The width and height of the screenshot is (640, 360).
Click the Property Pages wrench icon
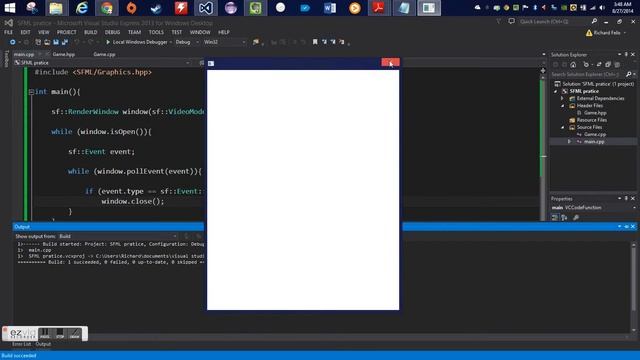click(x=576, y=217)
